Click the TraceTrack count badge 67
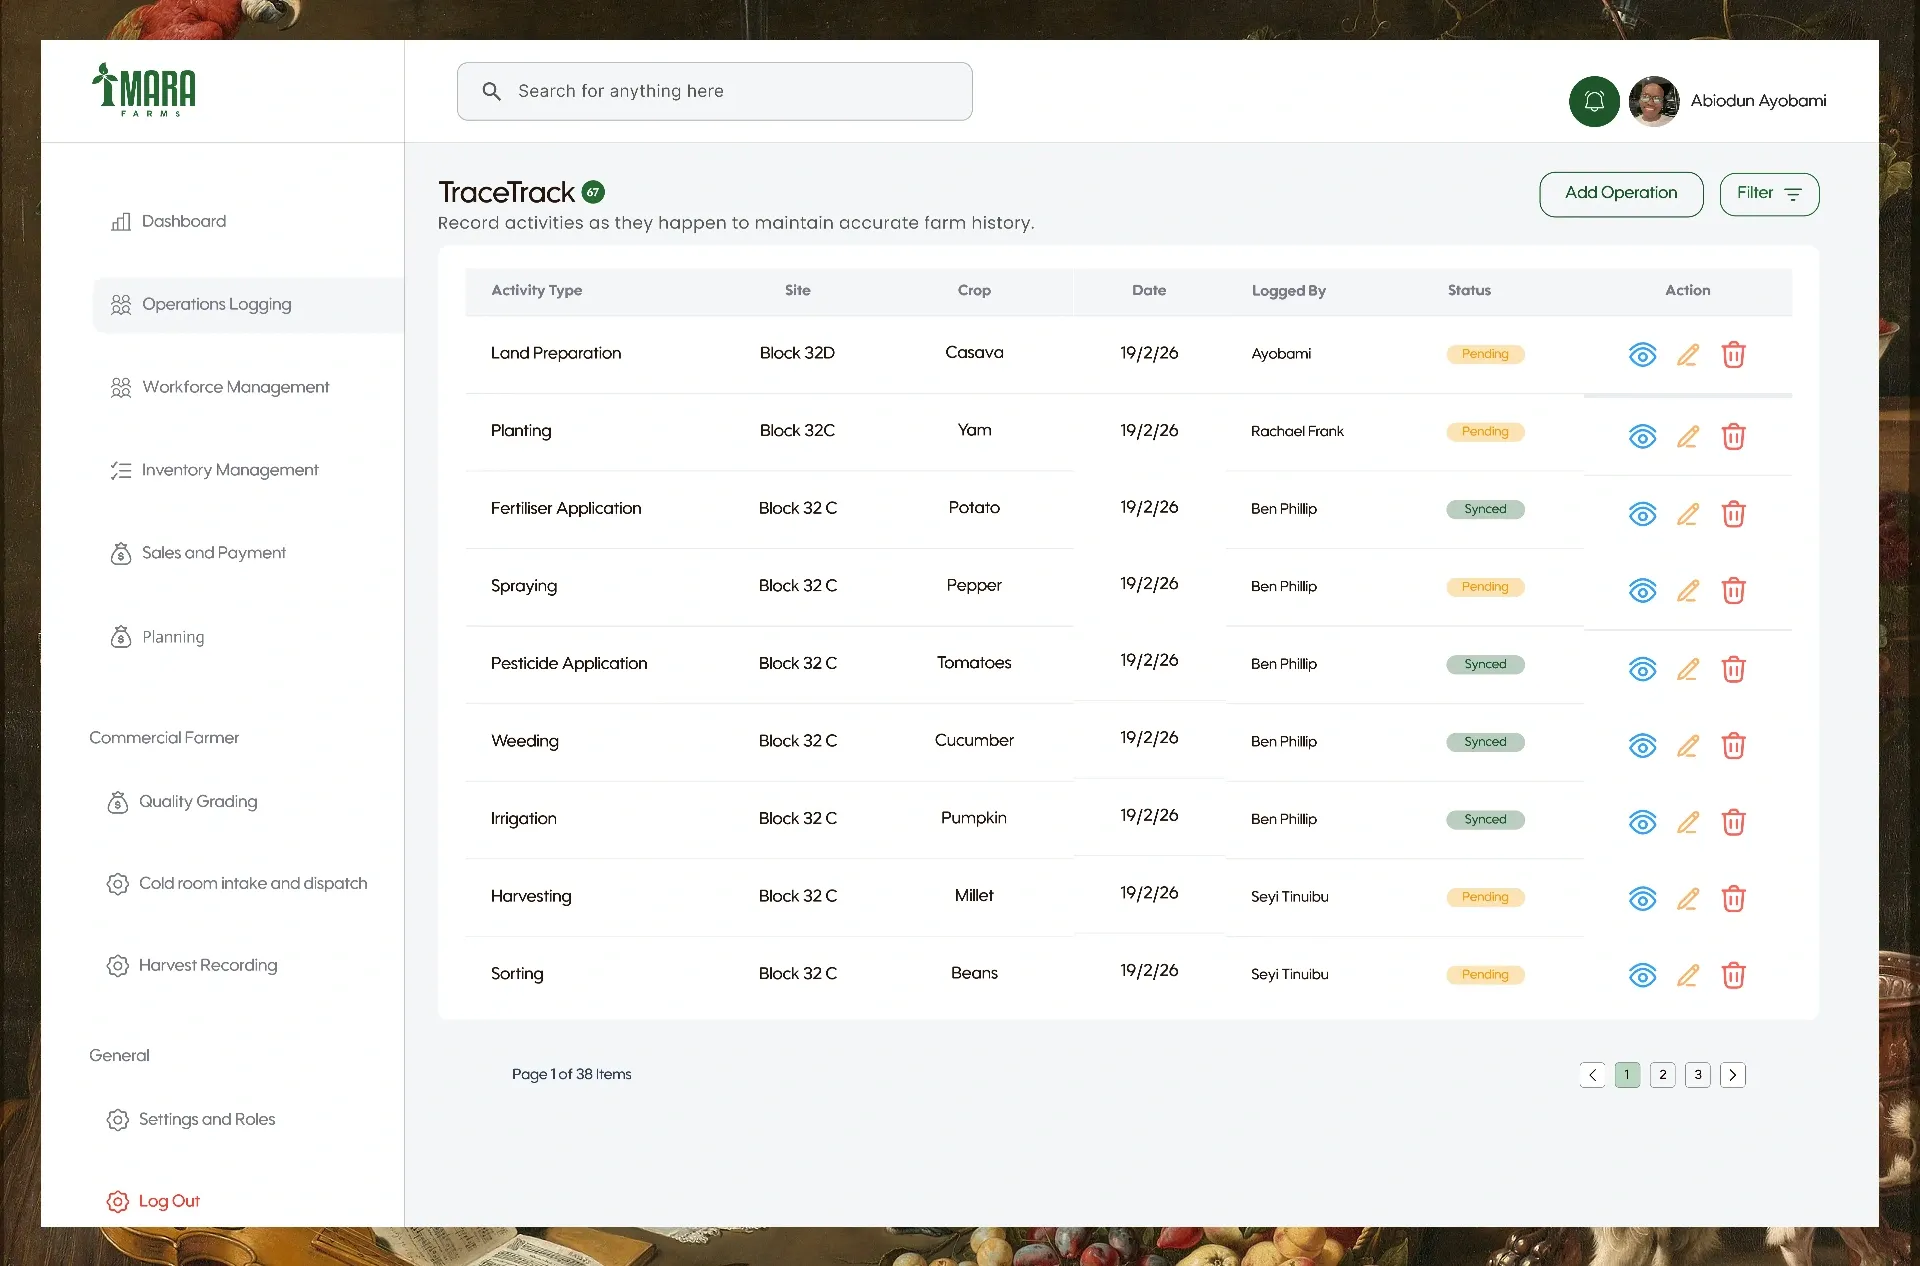The image size is (1920, 1266). (593, 192)
